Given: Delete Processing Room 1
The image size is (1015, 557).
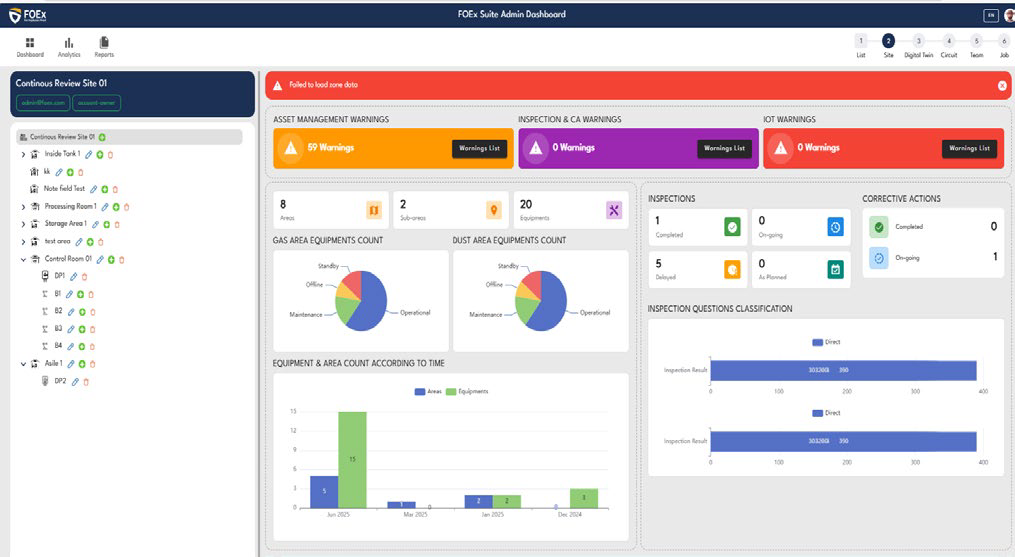Looking at the screenshot, I should click(126, 207).
